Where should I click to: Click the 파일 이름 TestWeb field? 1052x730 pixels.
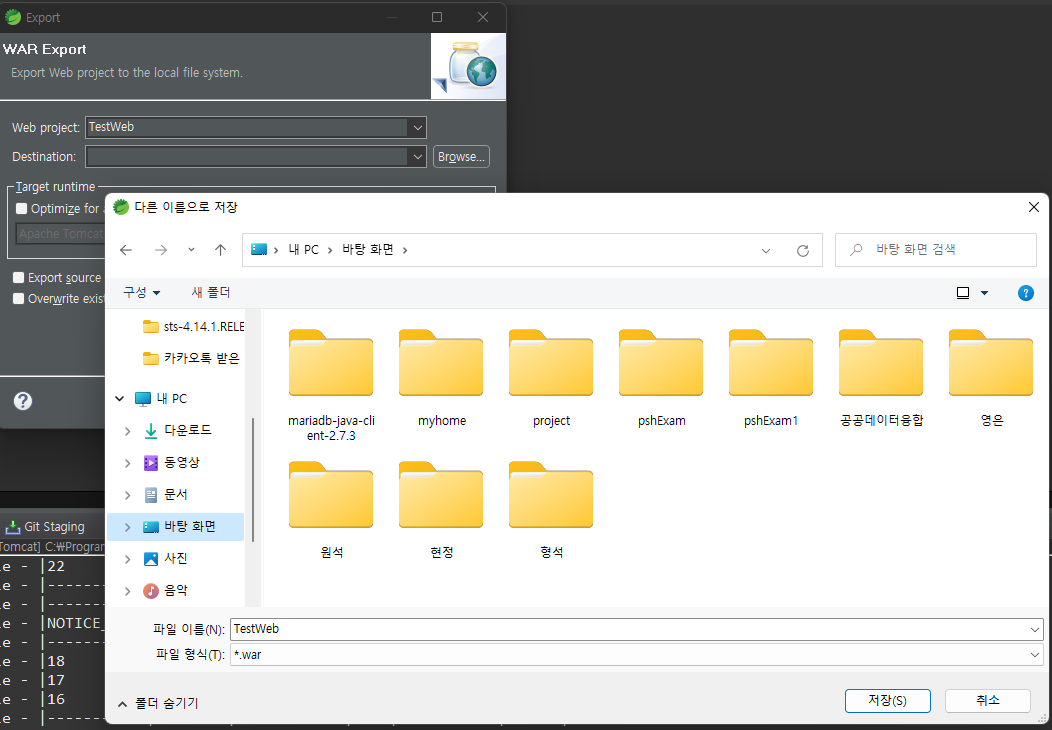coord(628,629)
